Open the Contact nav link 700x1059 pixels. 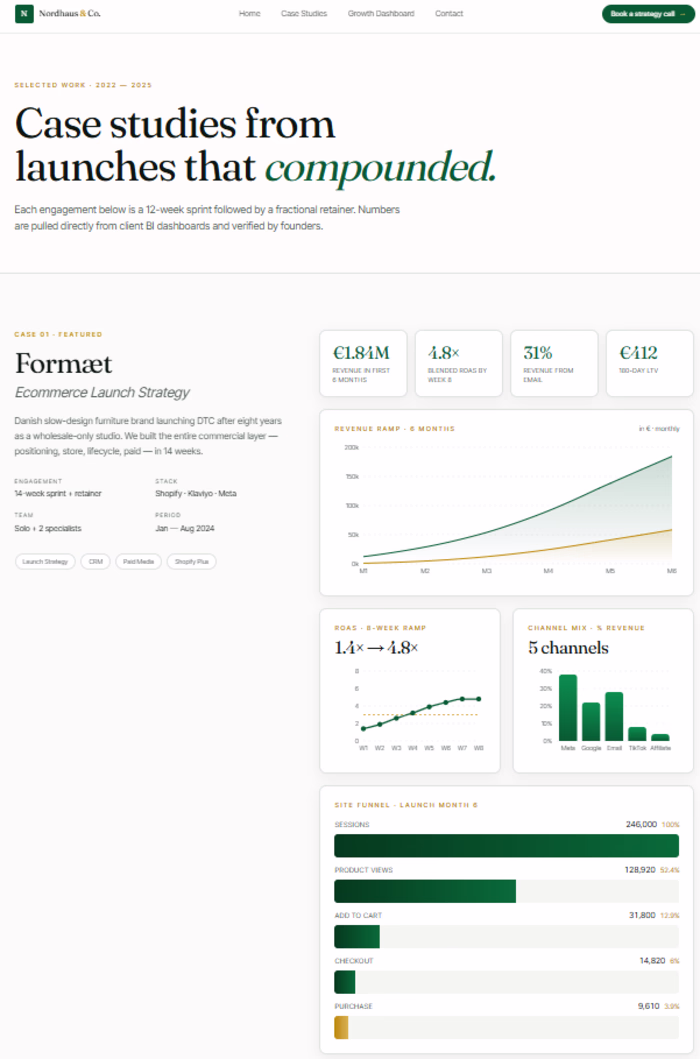pyautogui.click(x=449, y=14)
